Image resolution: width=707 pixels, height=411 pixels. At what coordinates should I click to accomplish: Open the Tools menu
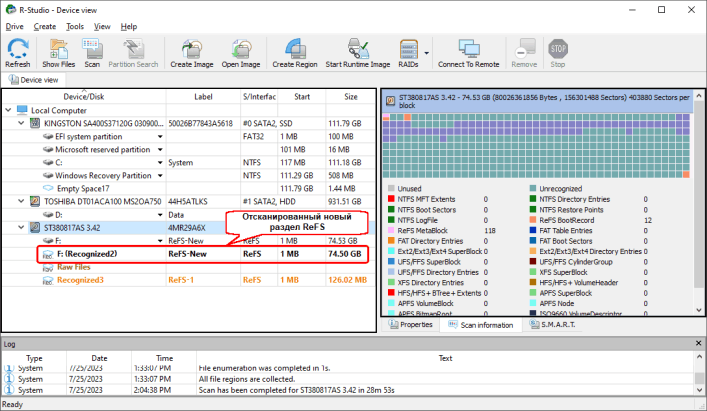coord(75,27)
